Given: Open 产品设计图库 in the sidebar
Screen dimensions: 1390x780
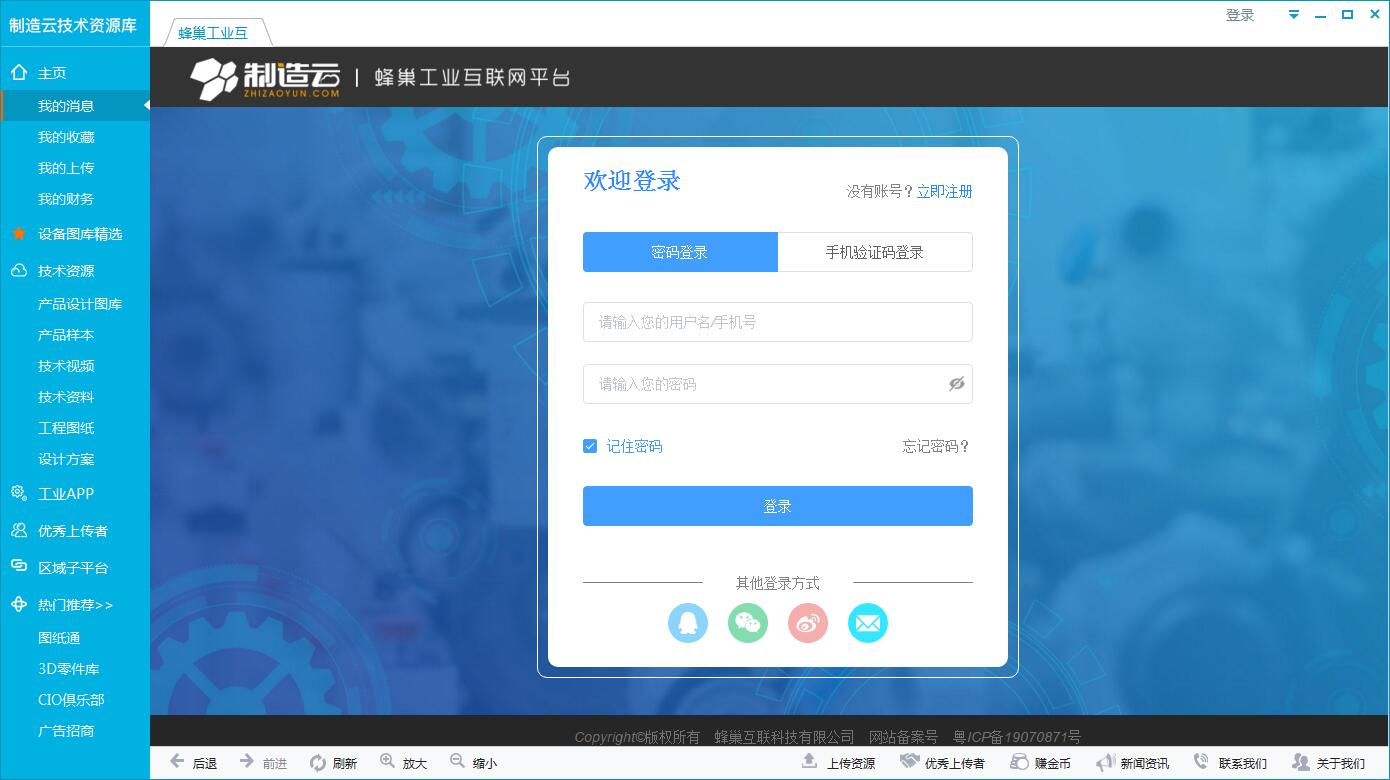Looking at the screenshot, I should [x=80, y=304].
